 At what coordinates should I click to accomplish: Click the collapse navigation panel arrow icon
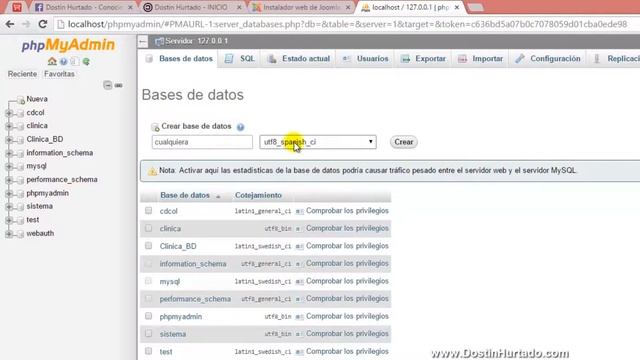142,41
